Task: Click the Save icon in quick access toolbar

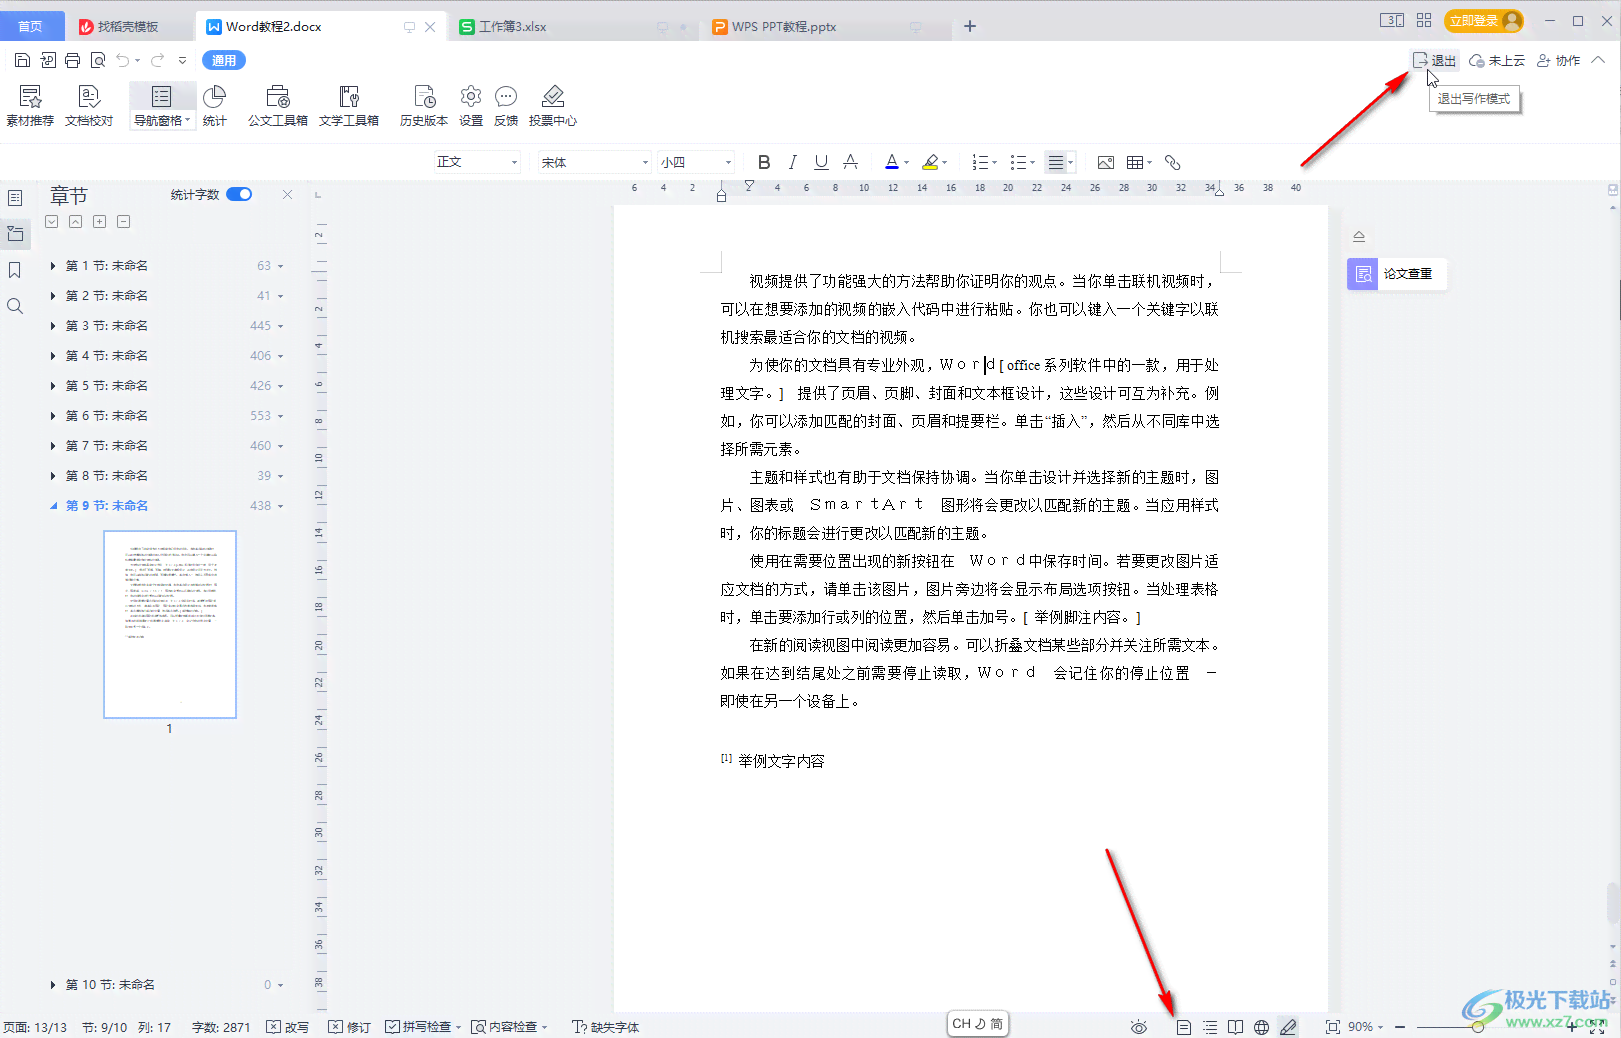Action: (22, 60)
